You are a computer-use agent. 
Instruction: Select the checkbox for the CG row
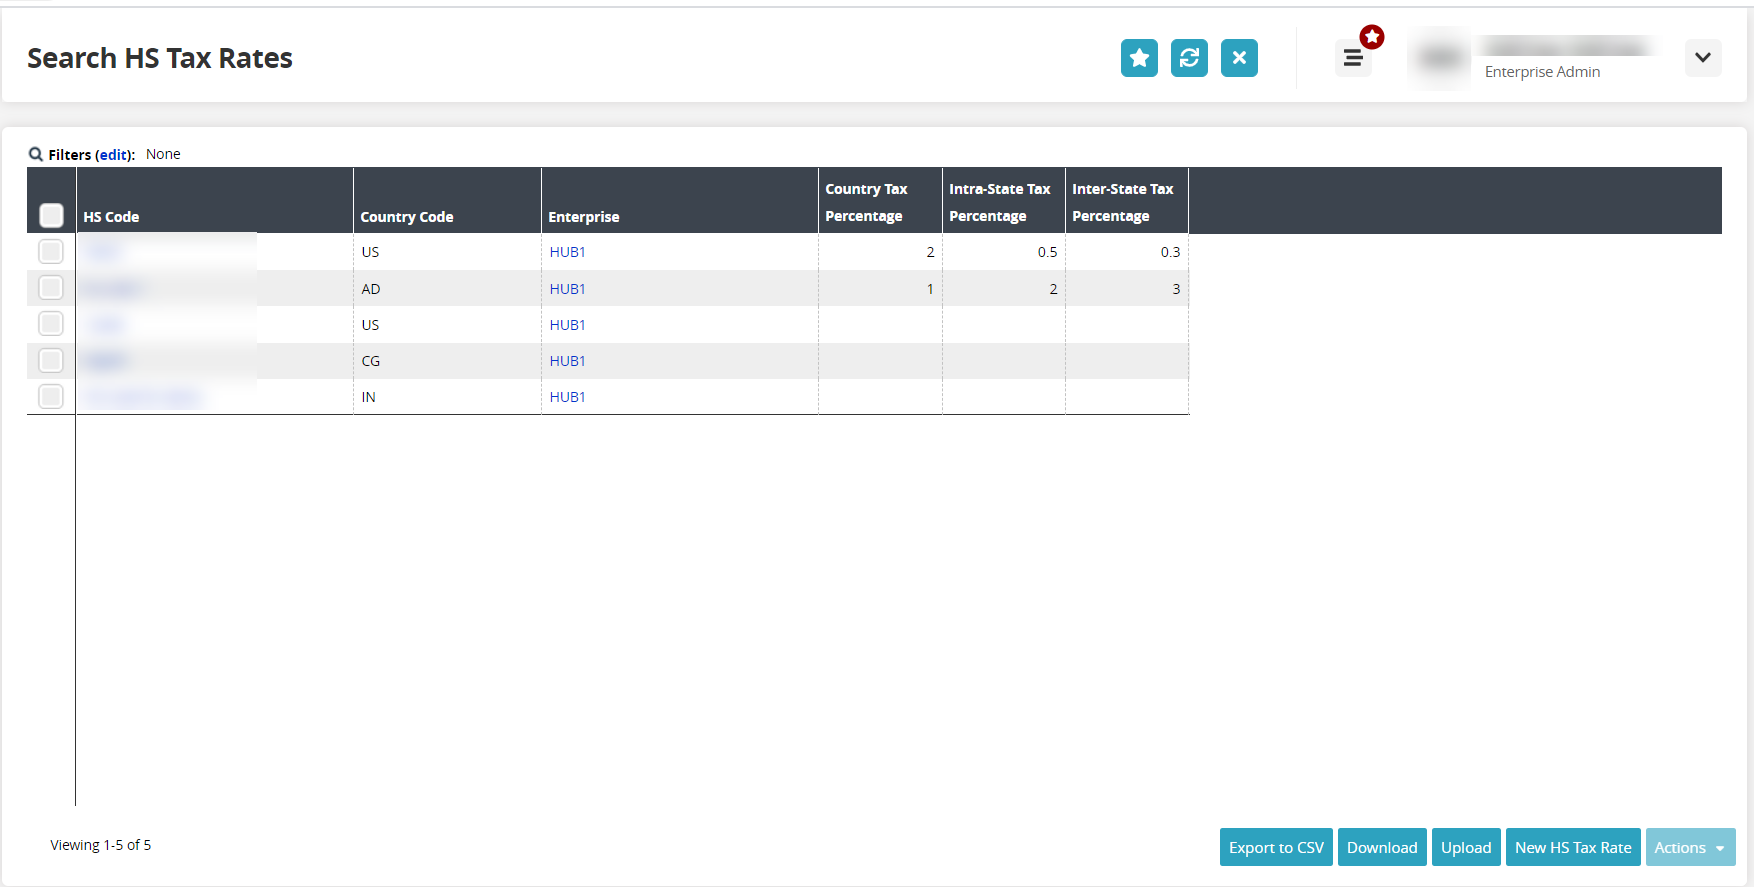[x=51, y=360]
